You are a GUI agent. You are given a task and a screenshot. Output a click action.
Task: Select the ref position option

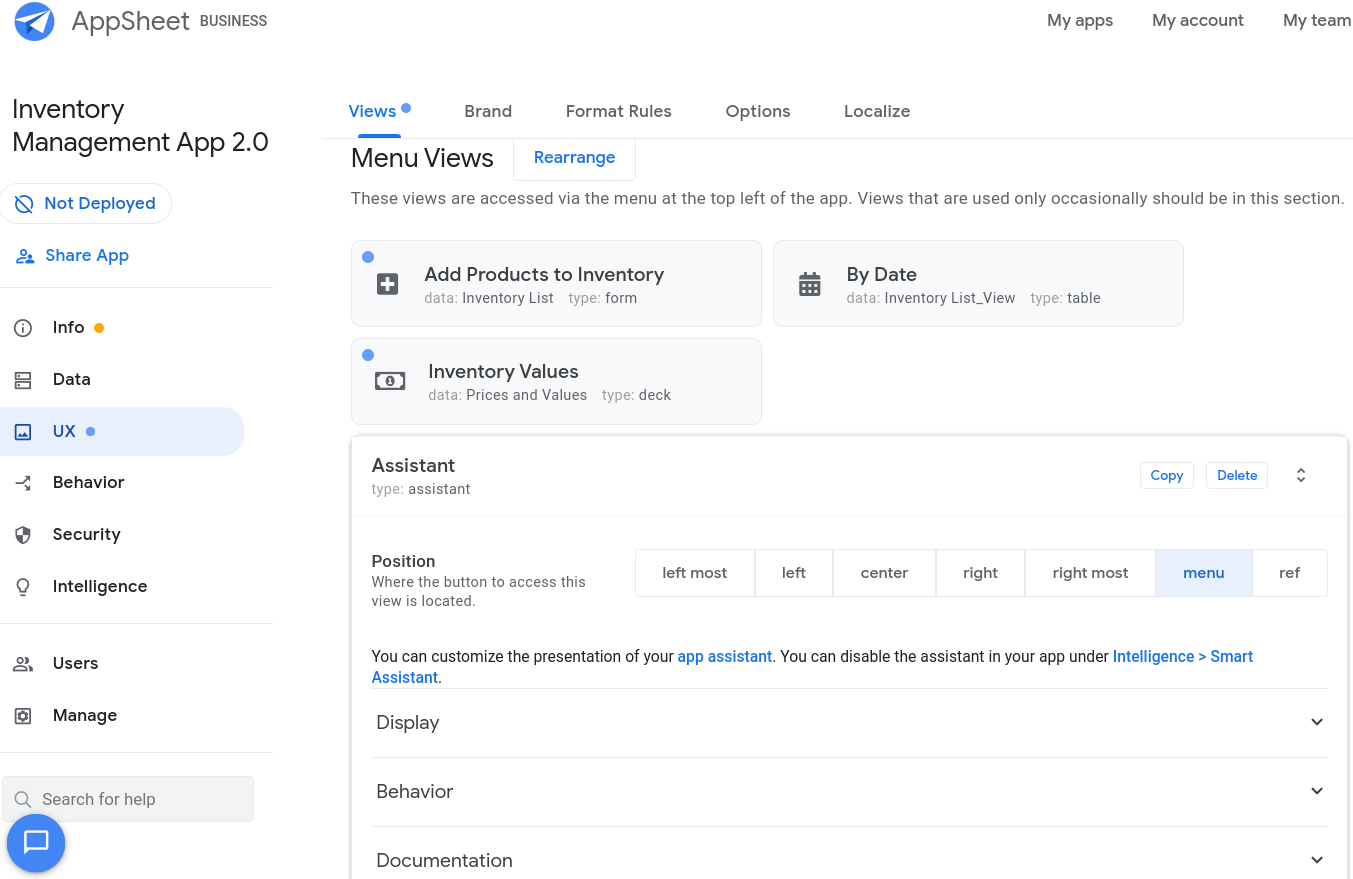pos(1290,573)
